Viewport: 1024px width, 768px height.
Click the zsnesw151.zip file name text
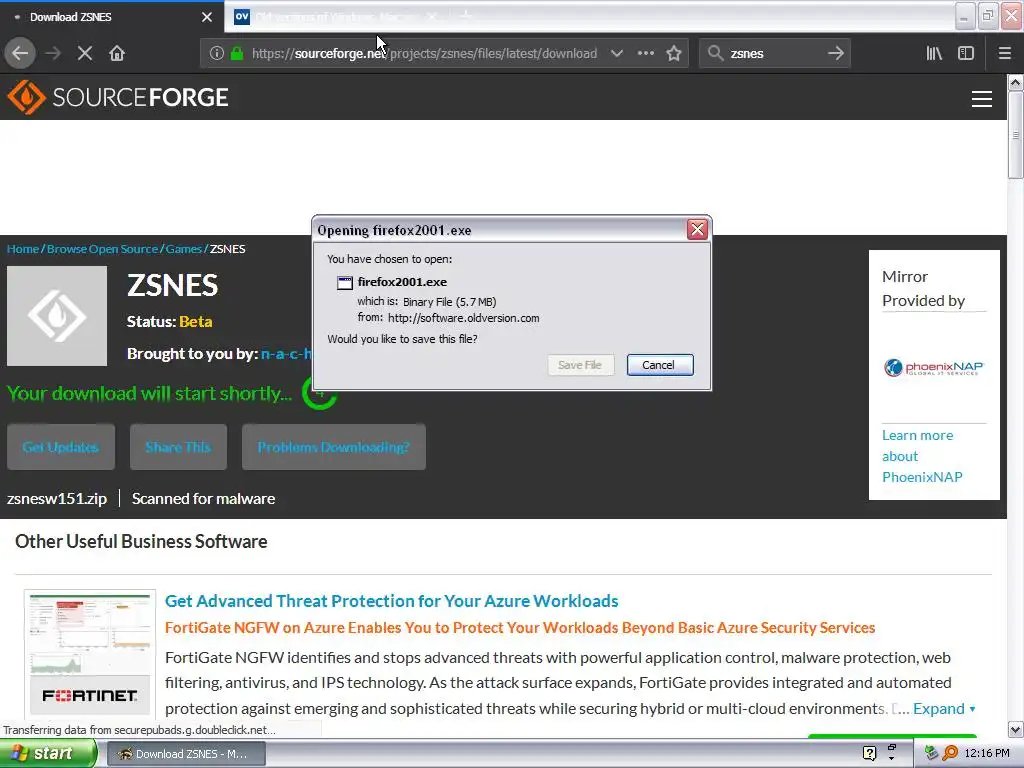coord(57,499)
